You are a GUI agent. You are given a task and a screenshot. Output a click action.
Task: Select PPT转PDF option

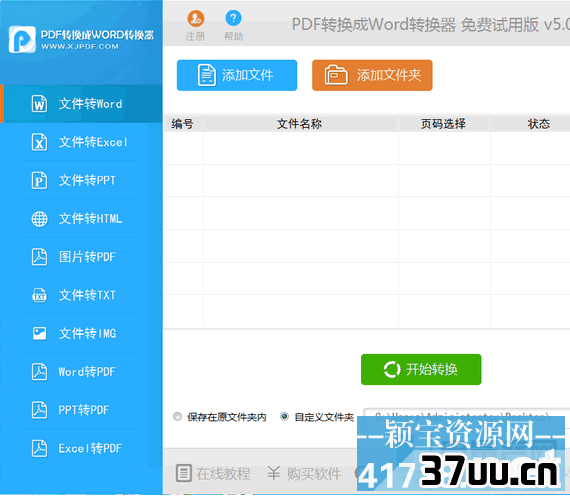(81, 410)
